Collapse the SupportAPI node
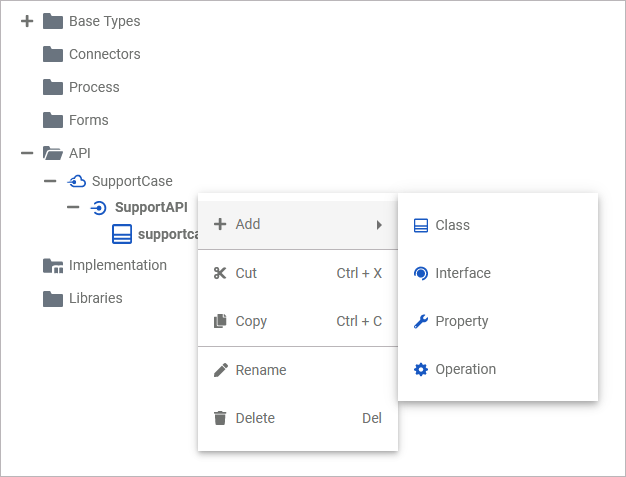 tap(73, 208)
